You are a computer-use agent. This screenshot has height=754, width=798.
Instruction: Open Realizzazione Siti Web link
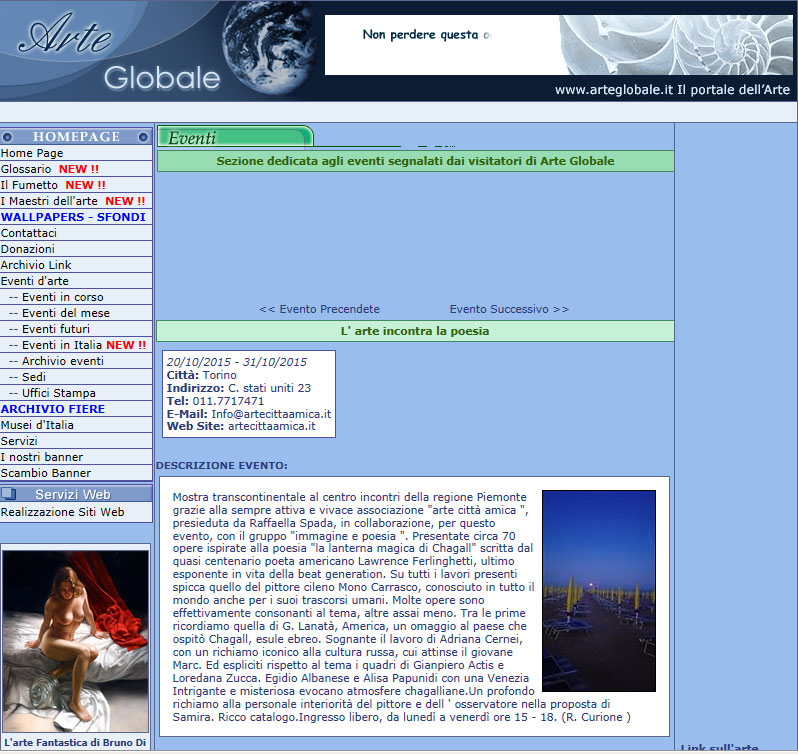[x=63, y=512]
